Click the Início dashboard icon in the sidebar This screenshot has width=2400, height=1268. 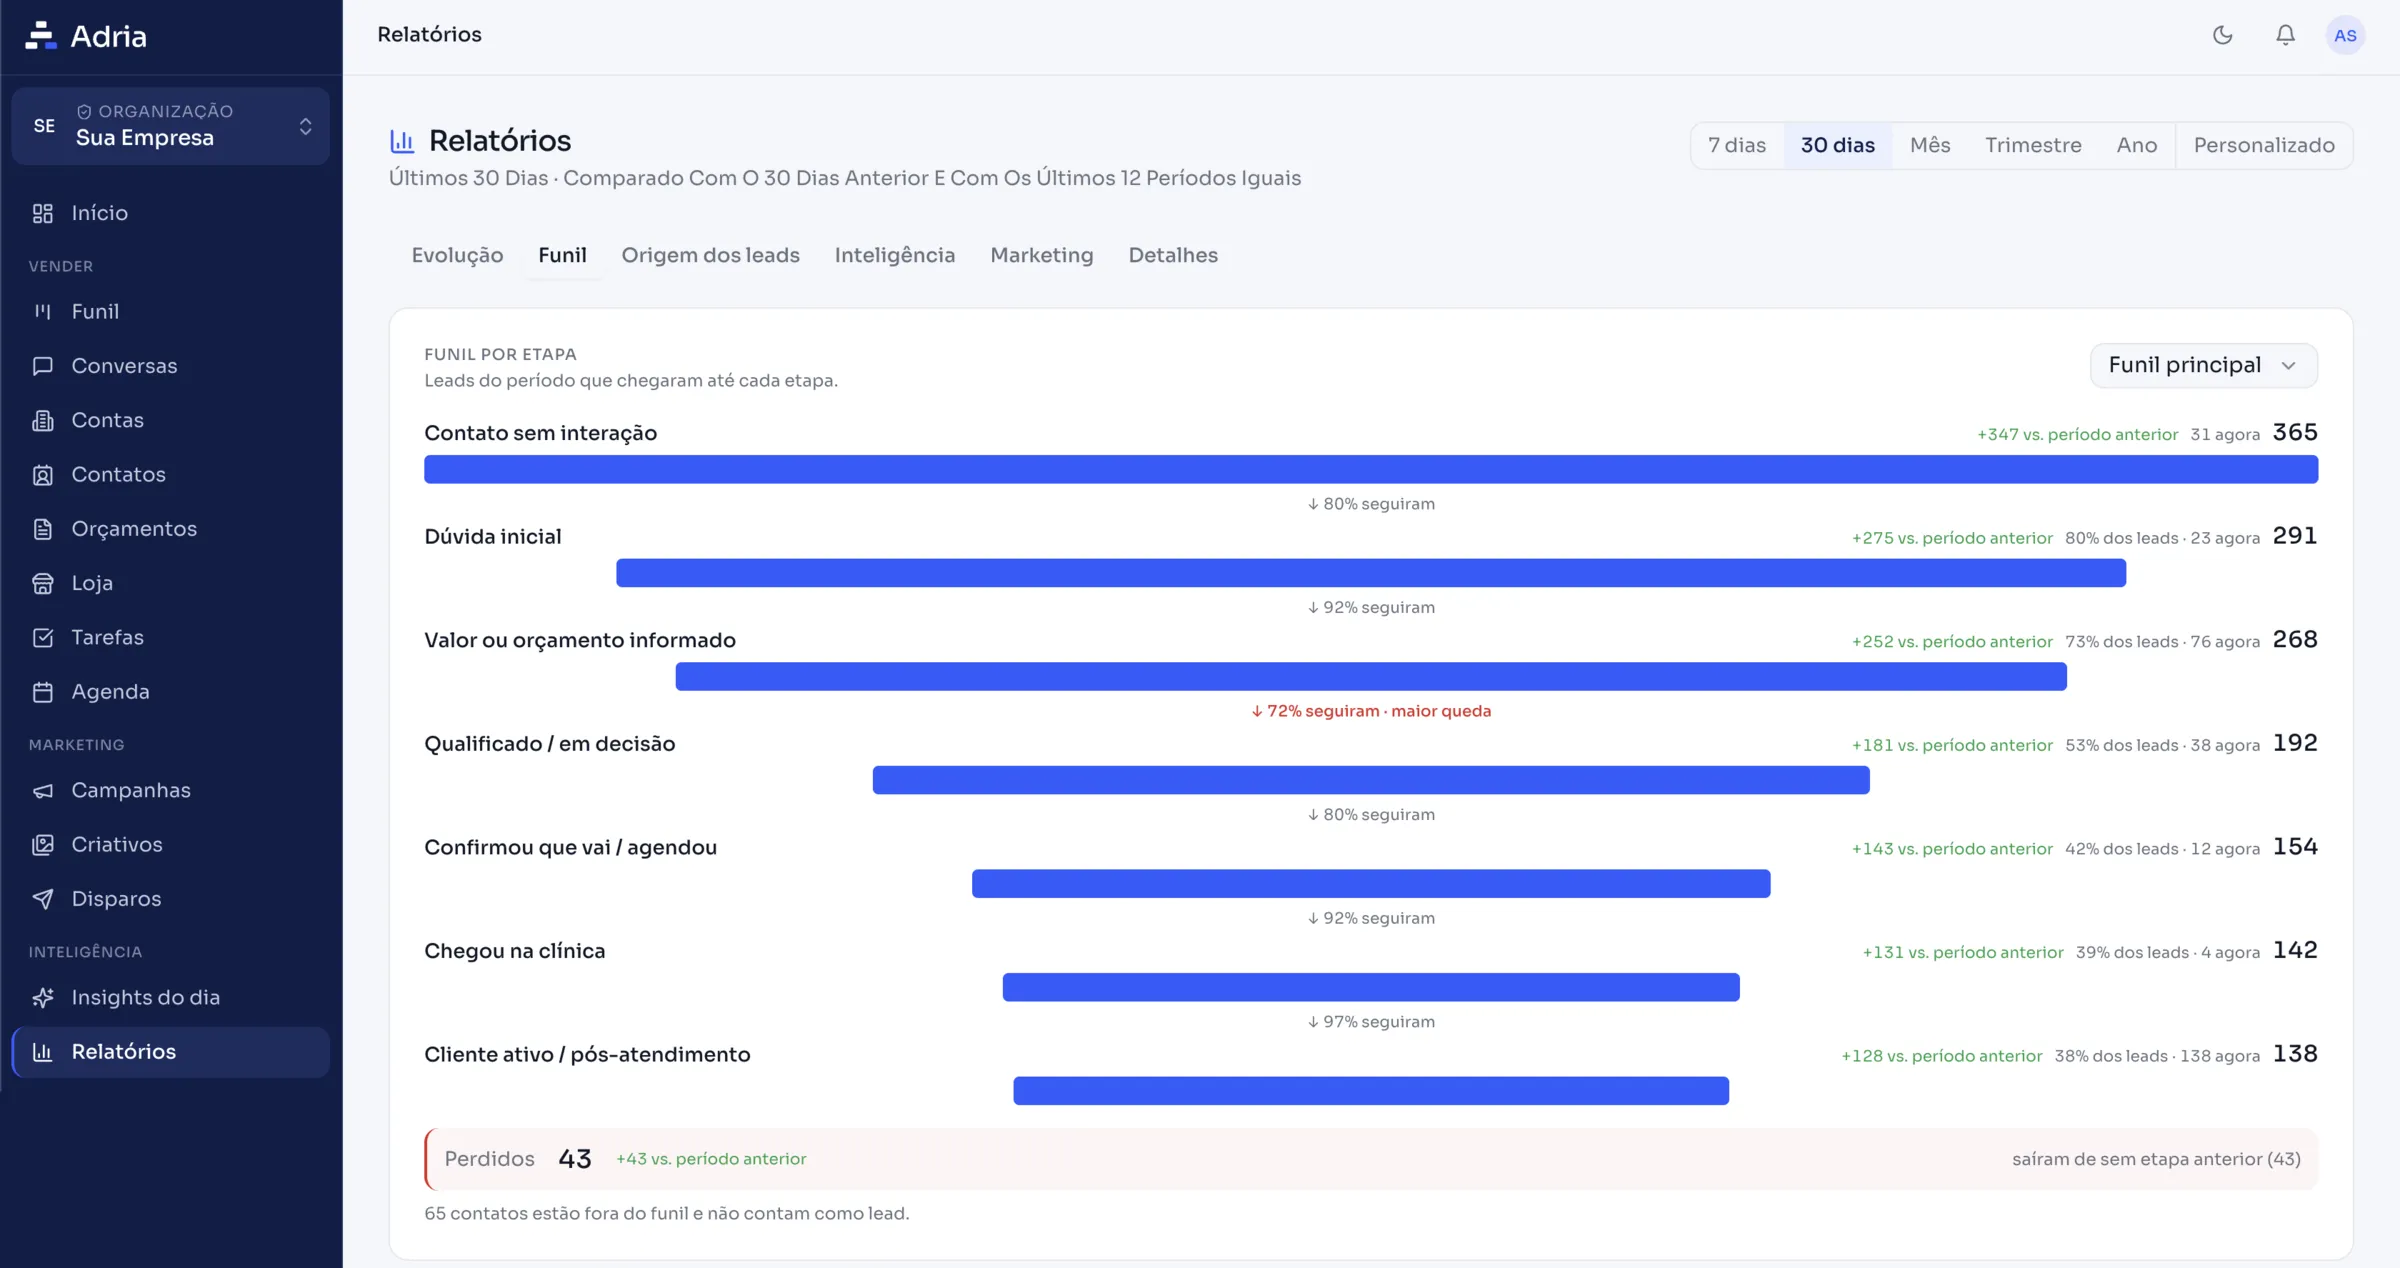42,213
